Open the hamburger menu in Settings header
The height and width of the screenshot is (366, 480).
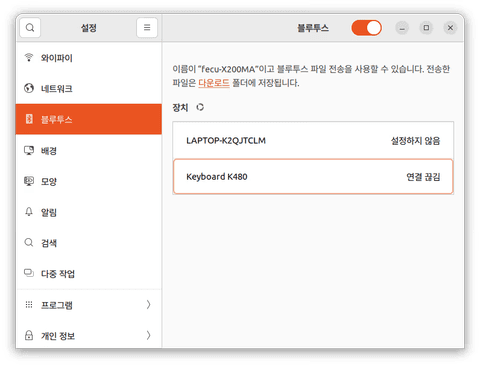[x=147, y=28]
